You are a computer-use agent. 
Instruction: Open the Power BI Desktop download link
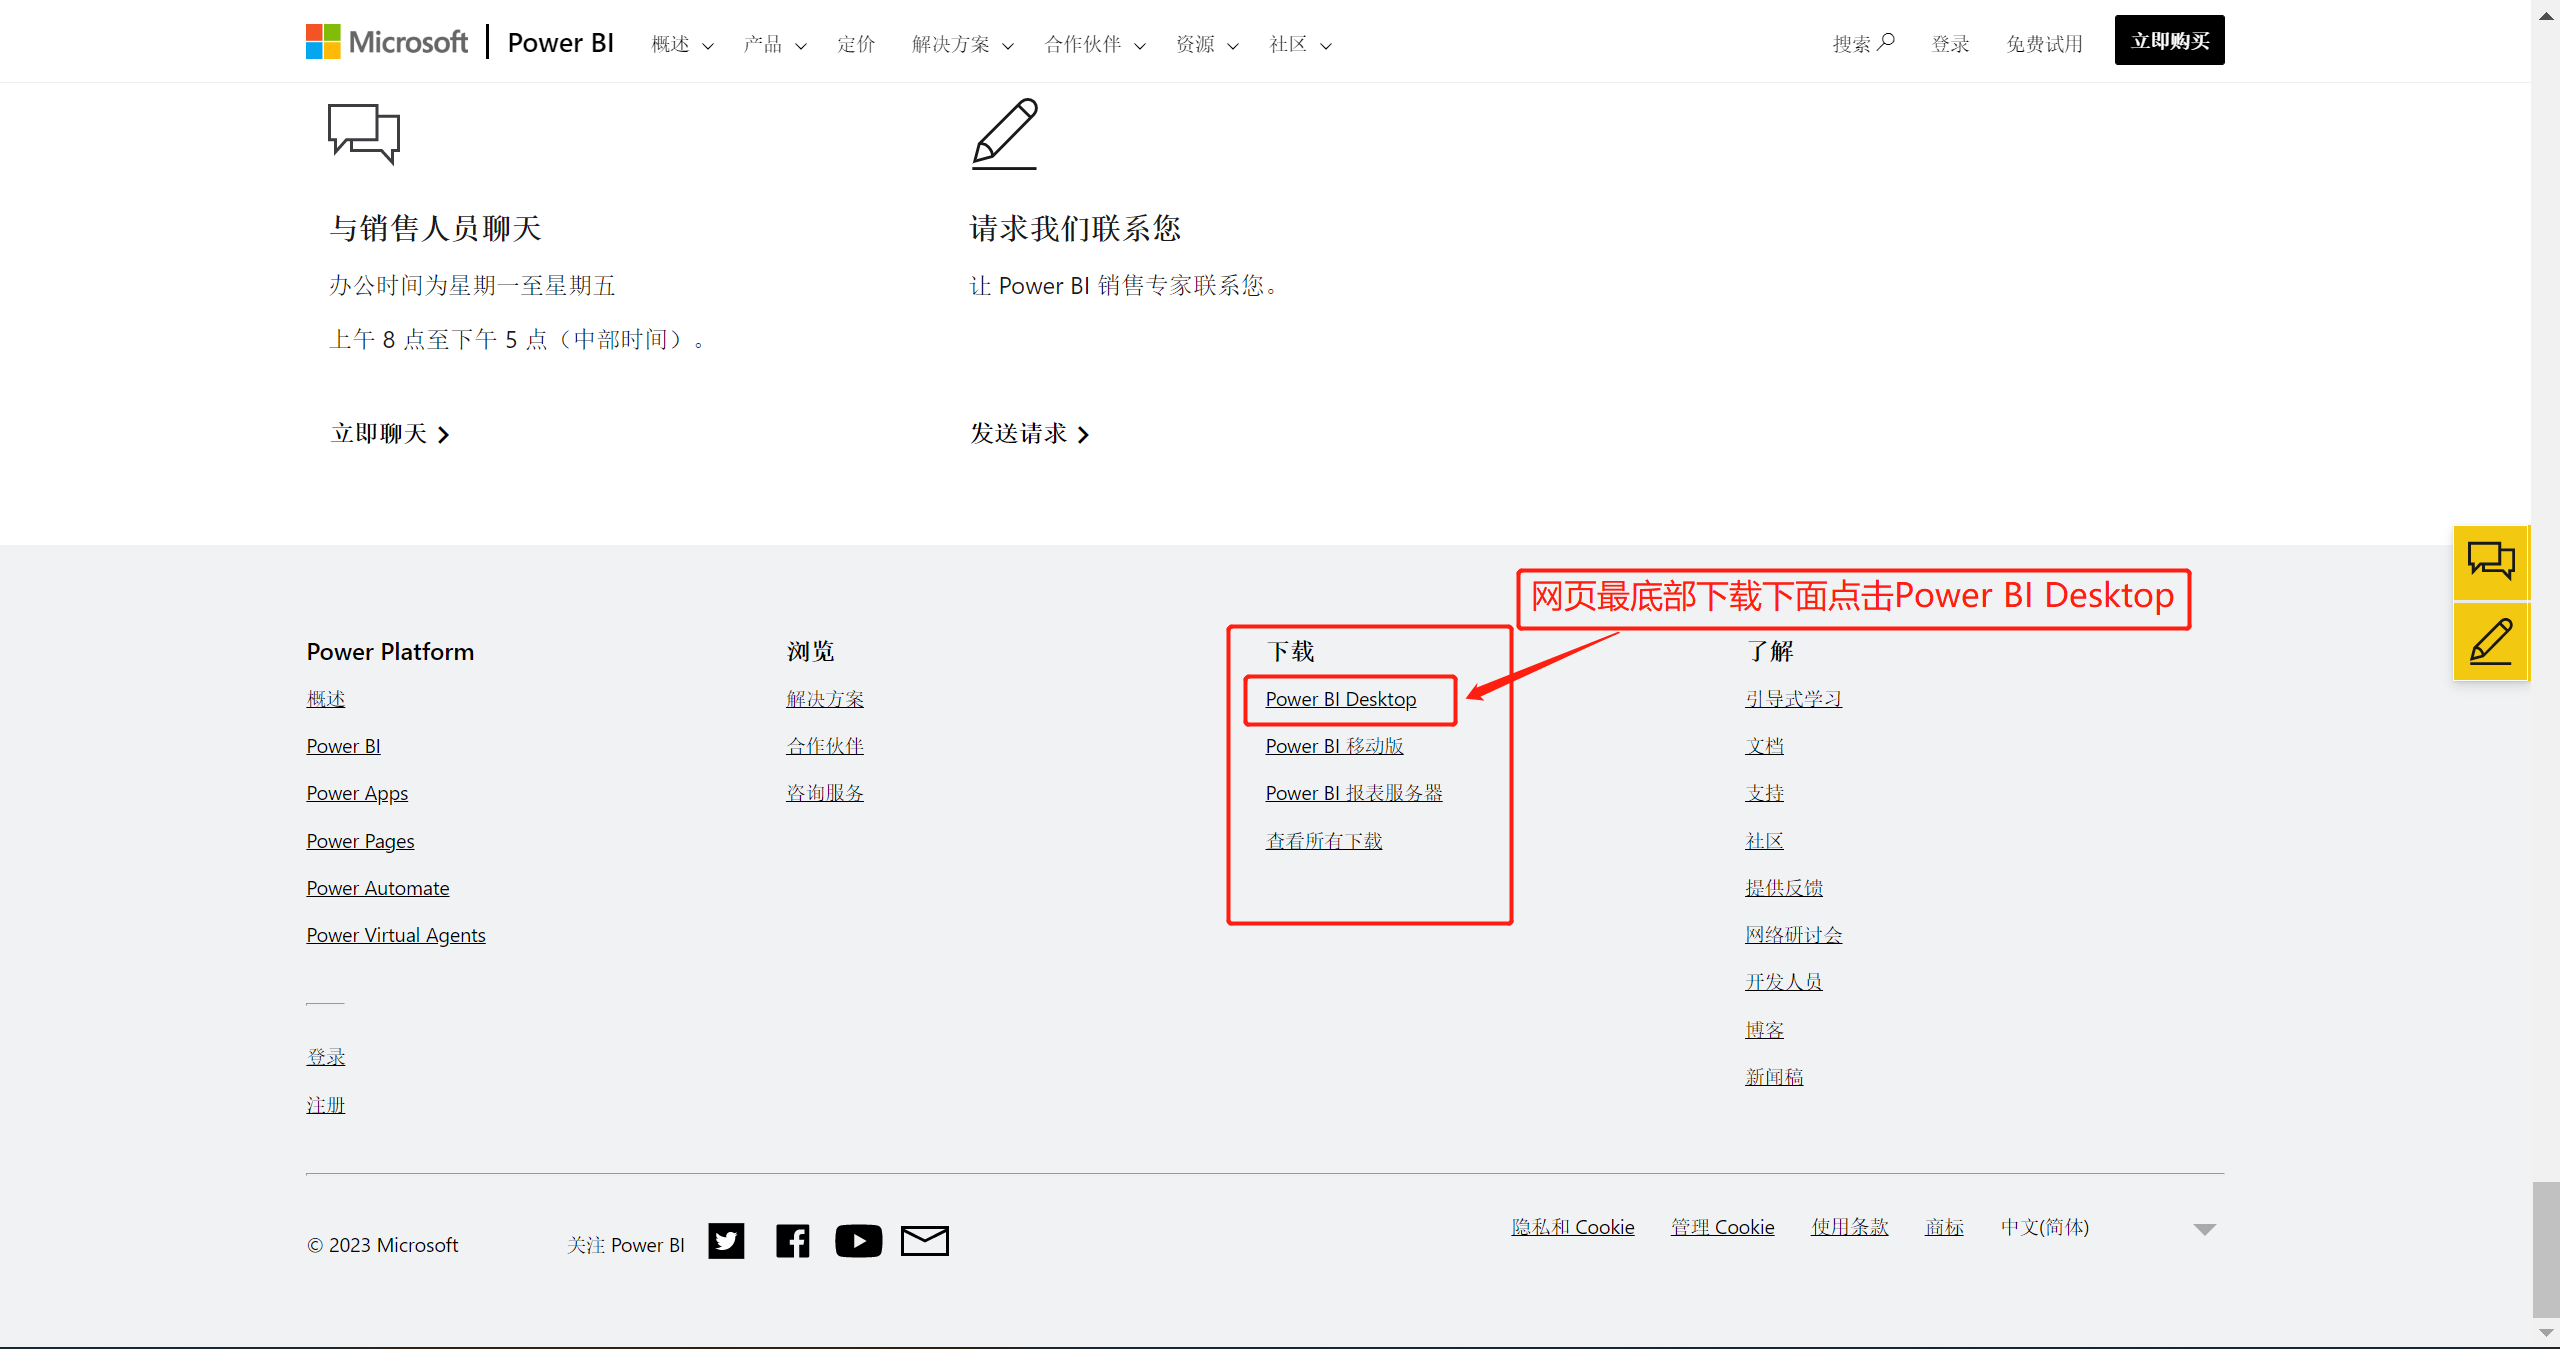[1340, 699]
